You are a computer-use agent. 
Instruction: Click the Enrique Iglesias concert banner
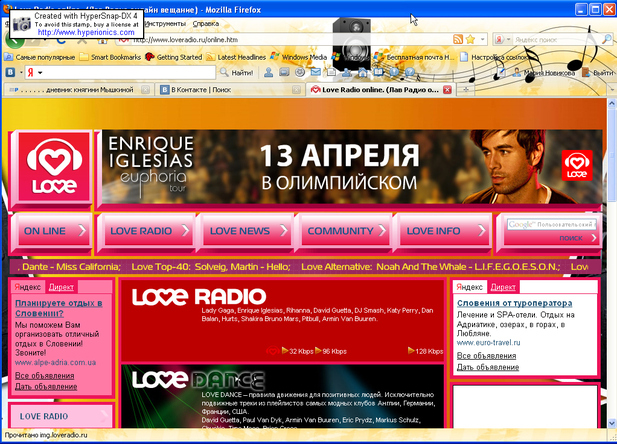click(352, 166)
